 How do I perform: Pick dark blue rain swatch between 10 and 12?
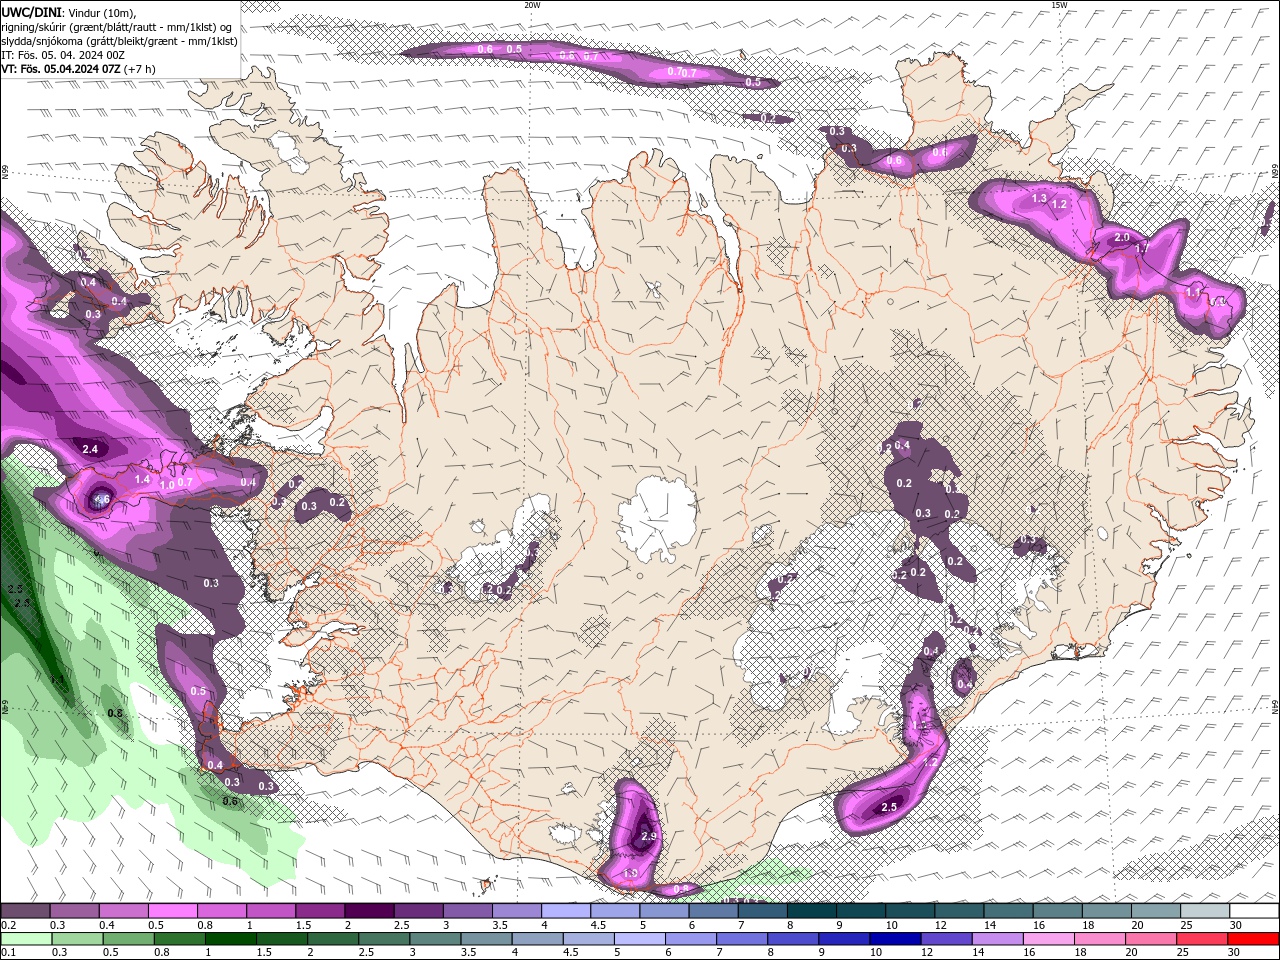(x=895, y=938)
